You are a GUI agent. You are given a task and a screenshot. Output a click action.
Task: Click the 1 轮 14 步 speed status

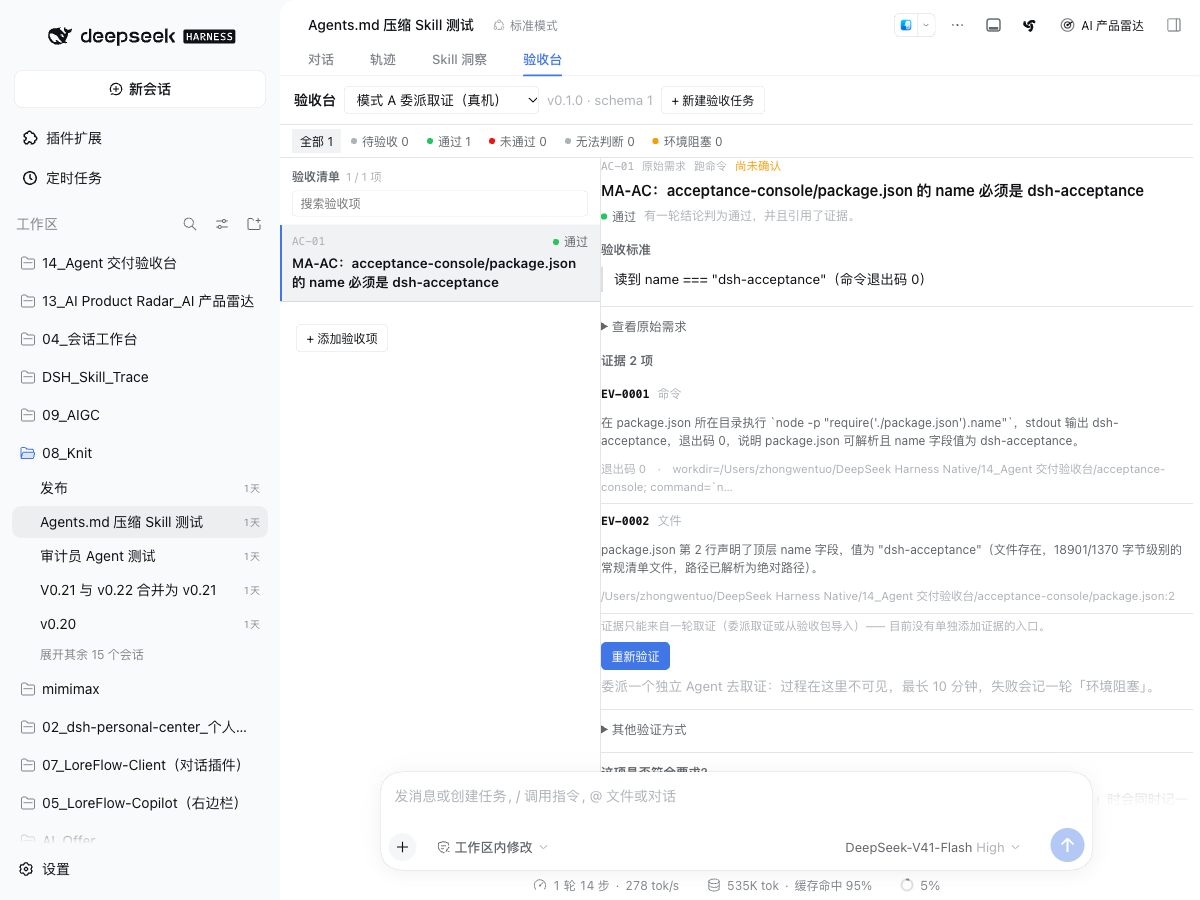pos(607,885)
